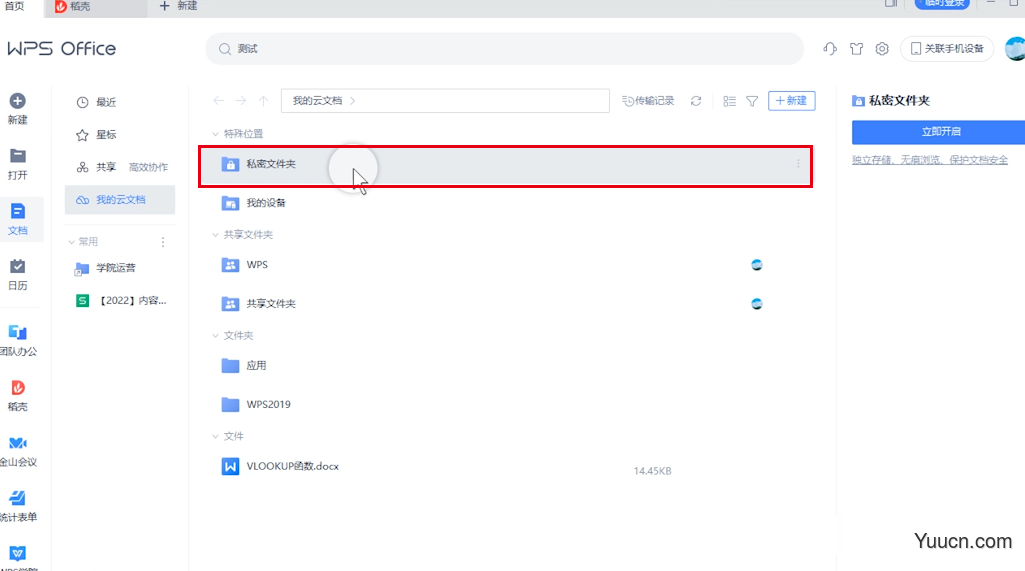The width and height of the screenshot is (1025, 571).
Task: Go up one folder level arrow
Action: (263, 101)
